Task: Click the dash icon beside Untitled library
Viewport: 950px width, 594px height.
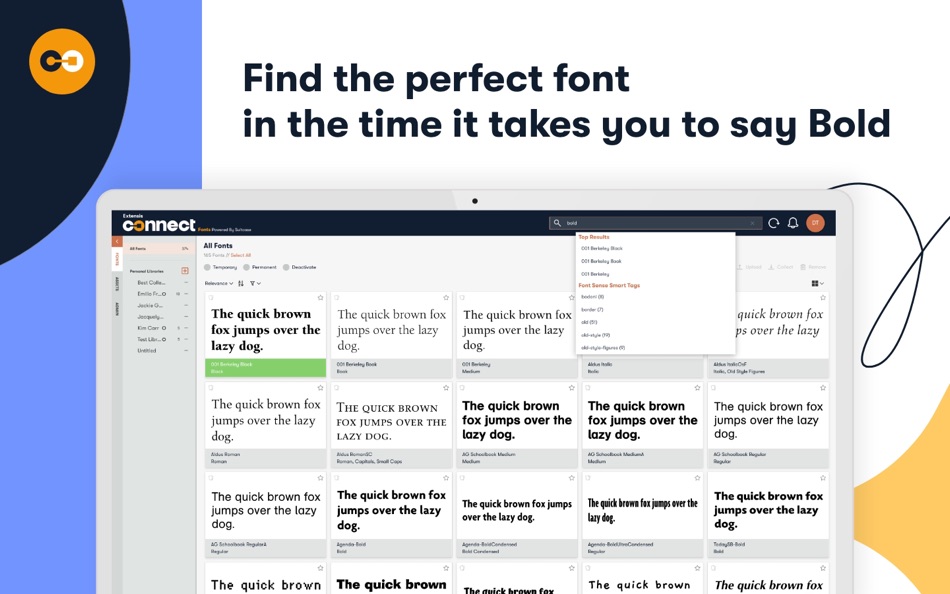Action: pos(186,350)
